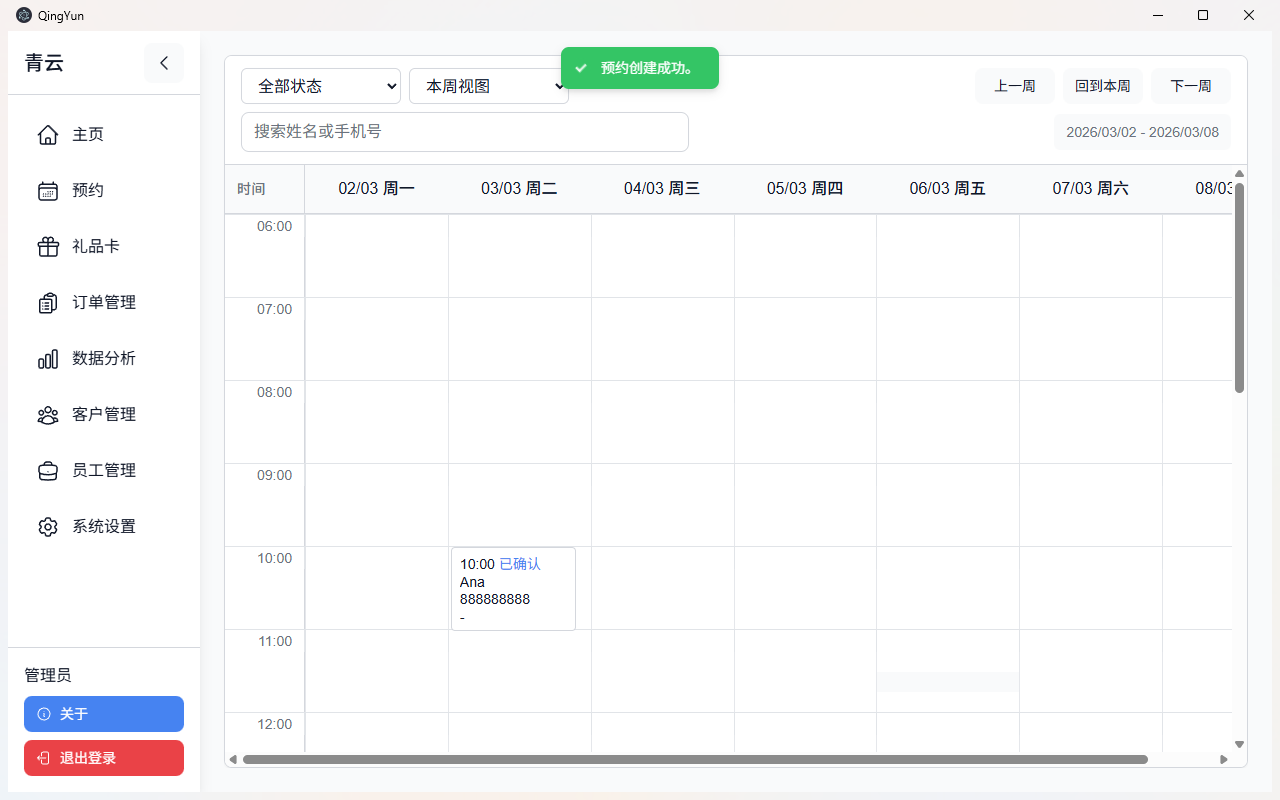Open the 本周视图 view dropdown
This screenshot has width=1280, height=800.
click(x=489, y=86)
